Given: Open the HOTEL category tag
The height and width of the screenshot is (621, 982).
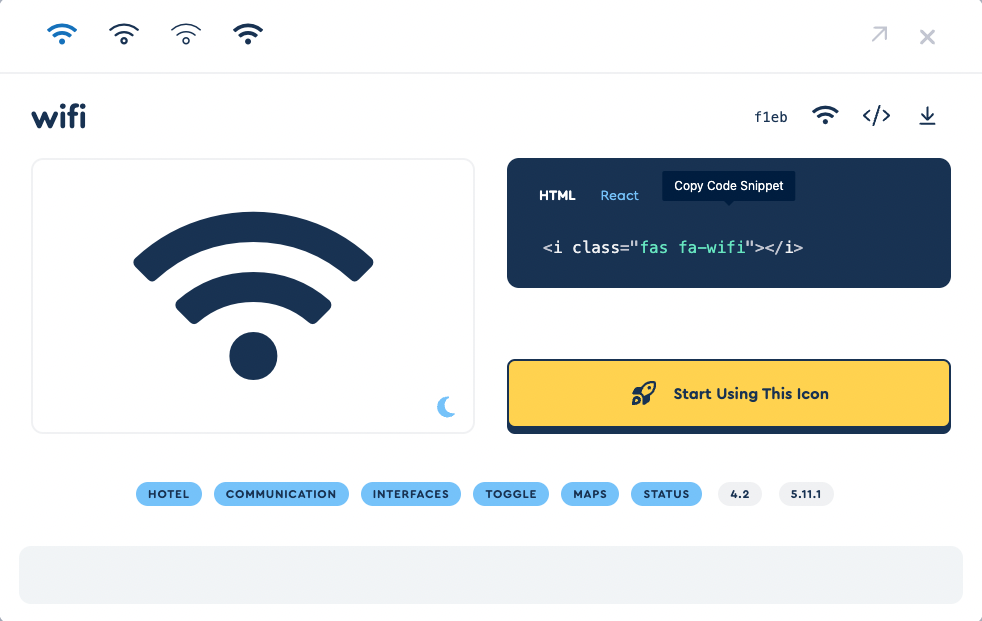Looking at the screenshot, I should tap(168, 494).
